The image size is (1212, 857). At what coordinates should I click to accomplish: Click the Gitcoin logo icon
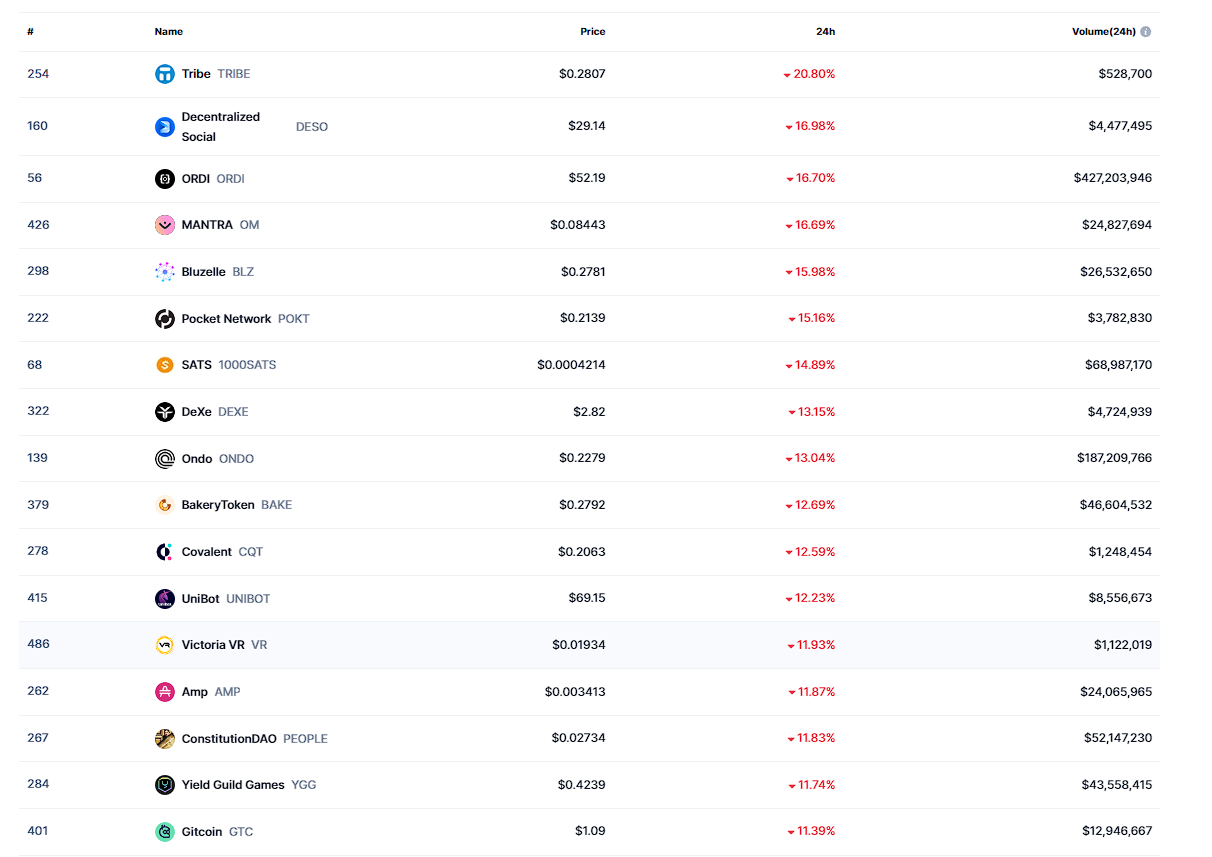coord(165,832)
